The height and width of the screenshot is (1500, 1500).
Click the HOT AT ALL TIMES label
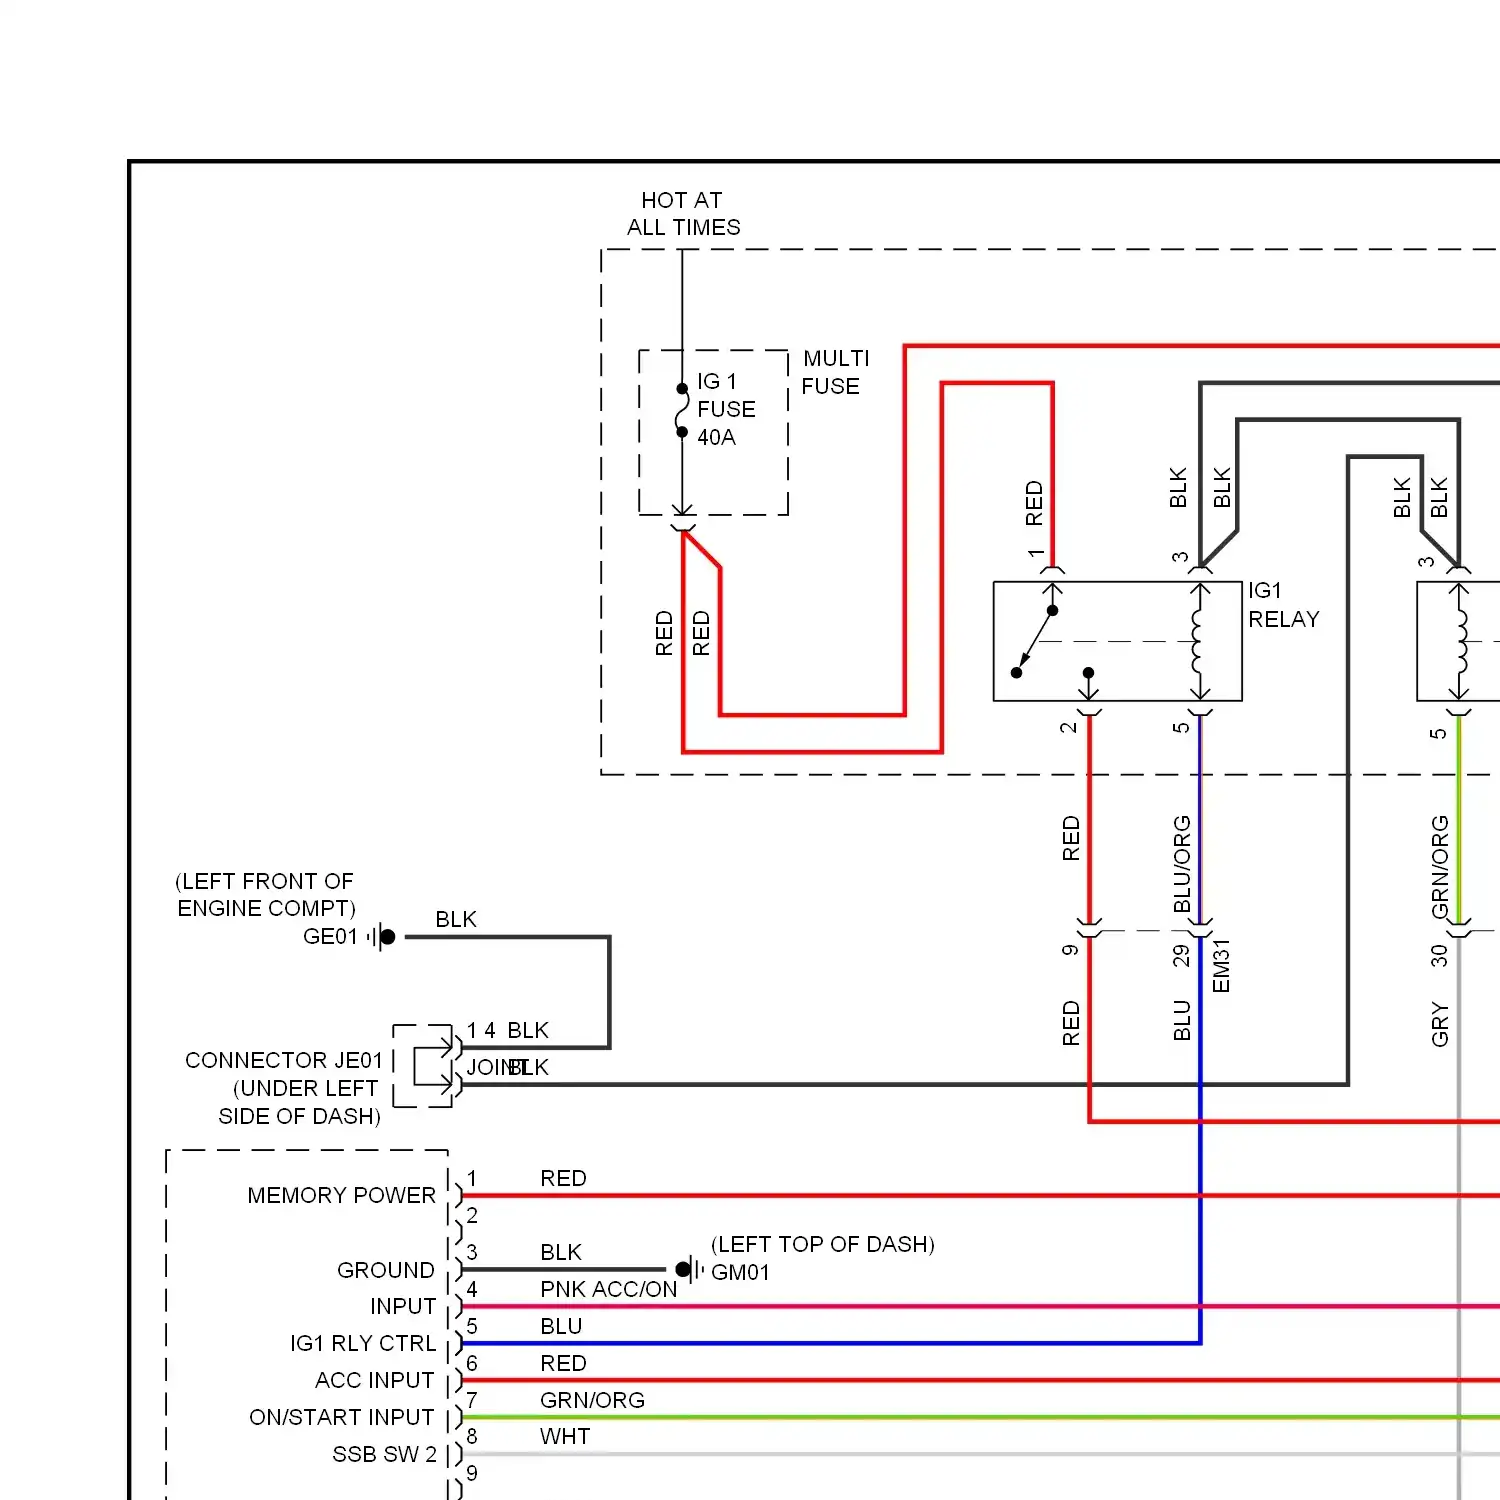pos(683,214)
